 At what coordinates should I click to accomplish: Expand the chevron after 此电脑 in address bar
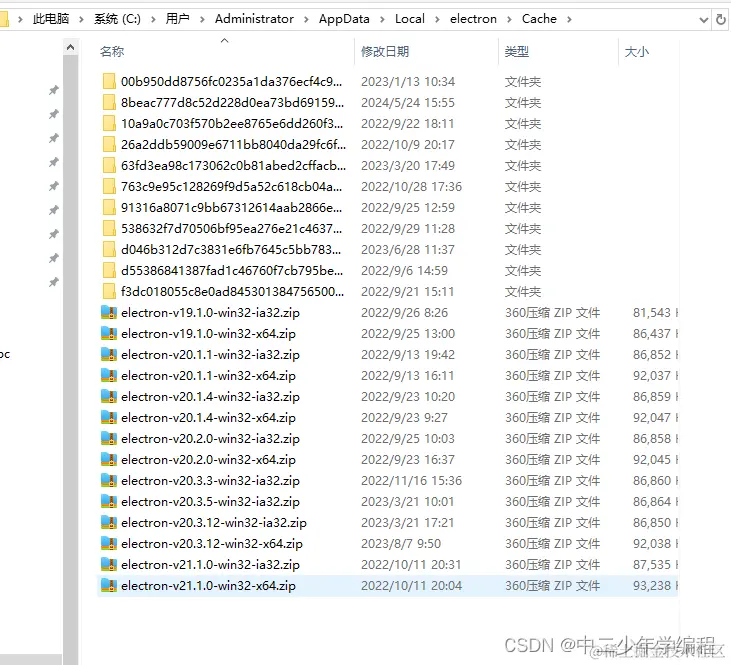click(81, 19)
